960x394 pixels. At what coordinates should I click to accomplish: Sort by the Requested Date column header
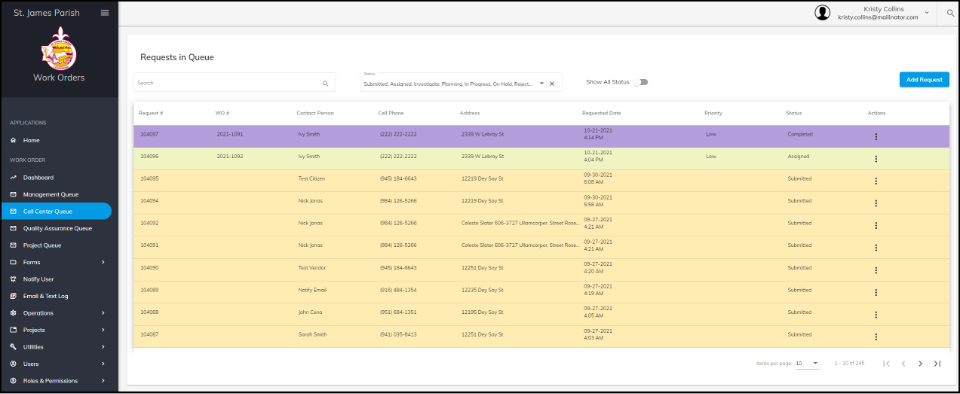(602, 113)
